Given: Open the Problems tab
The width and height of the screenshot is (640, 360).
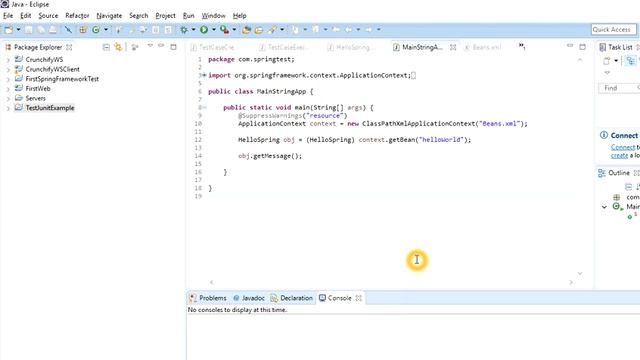Looking at the screenshot, I should tap(208, 298).
